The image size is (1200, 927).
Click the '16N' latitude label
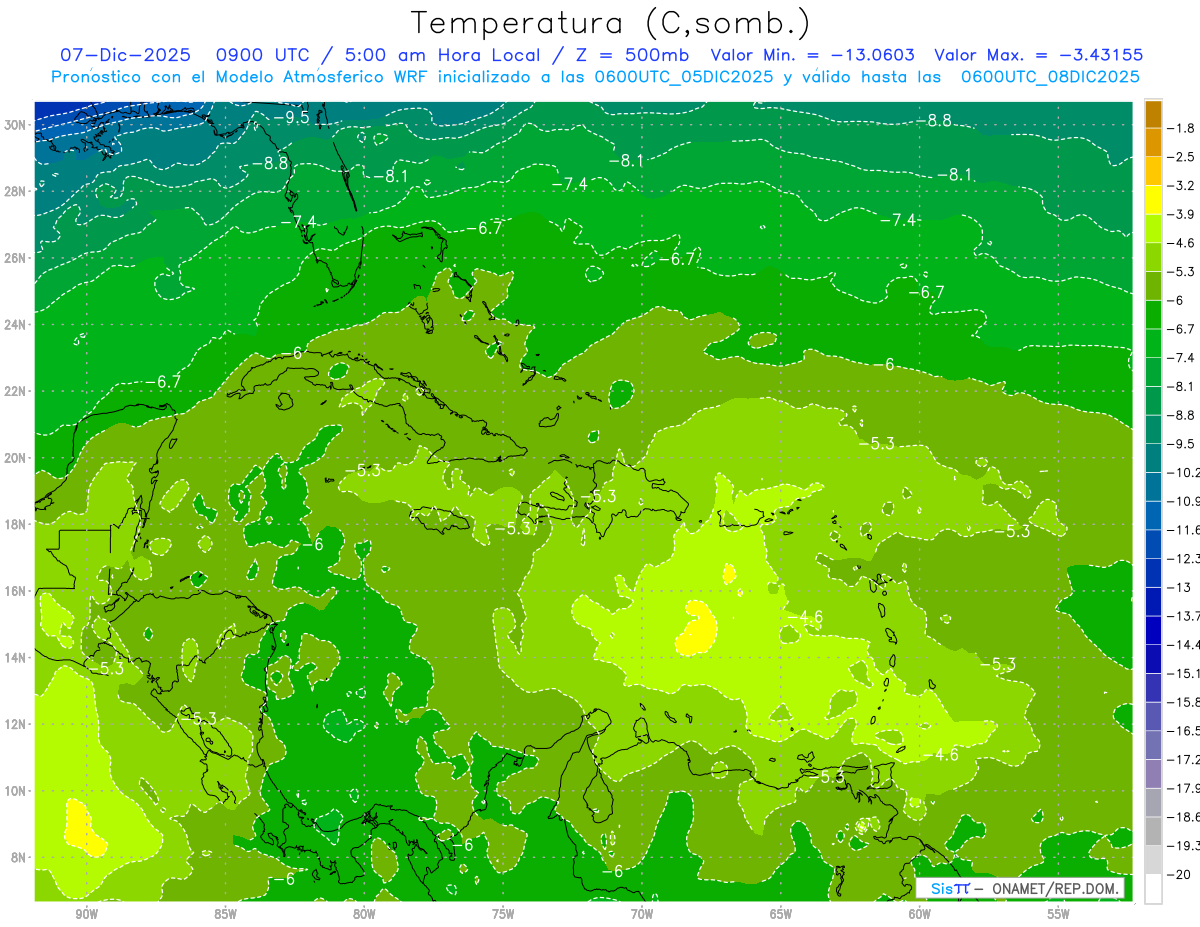(15, 591)
